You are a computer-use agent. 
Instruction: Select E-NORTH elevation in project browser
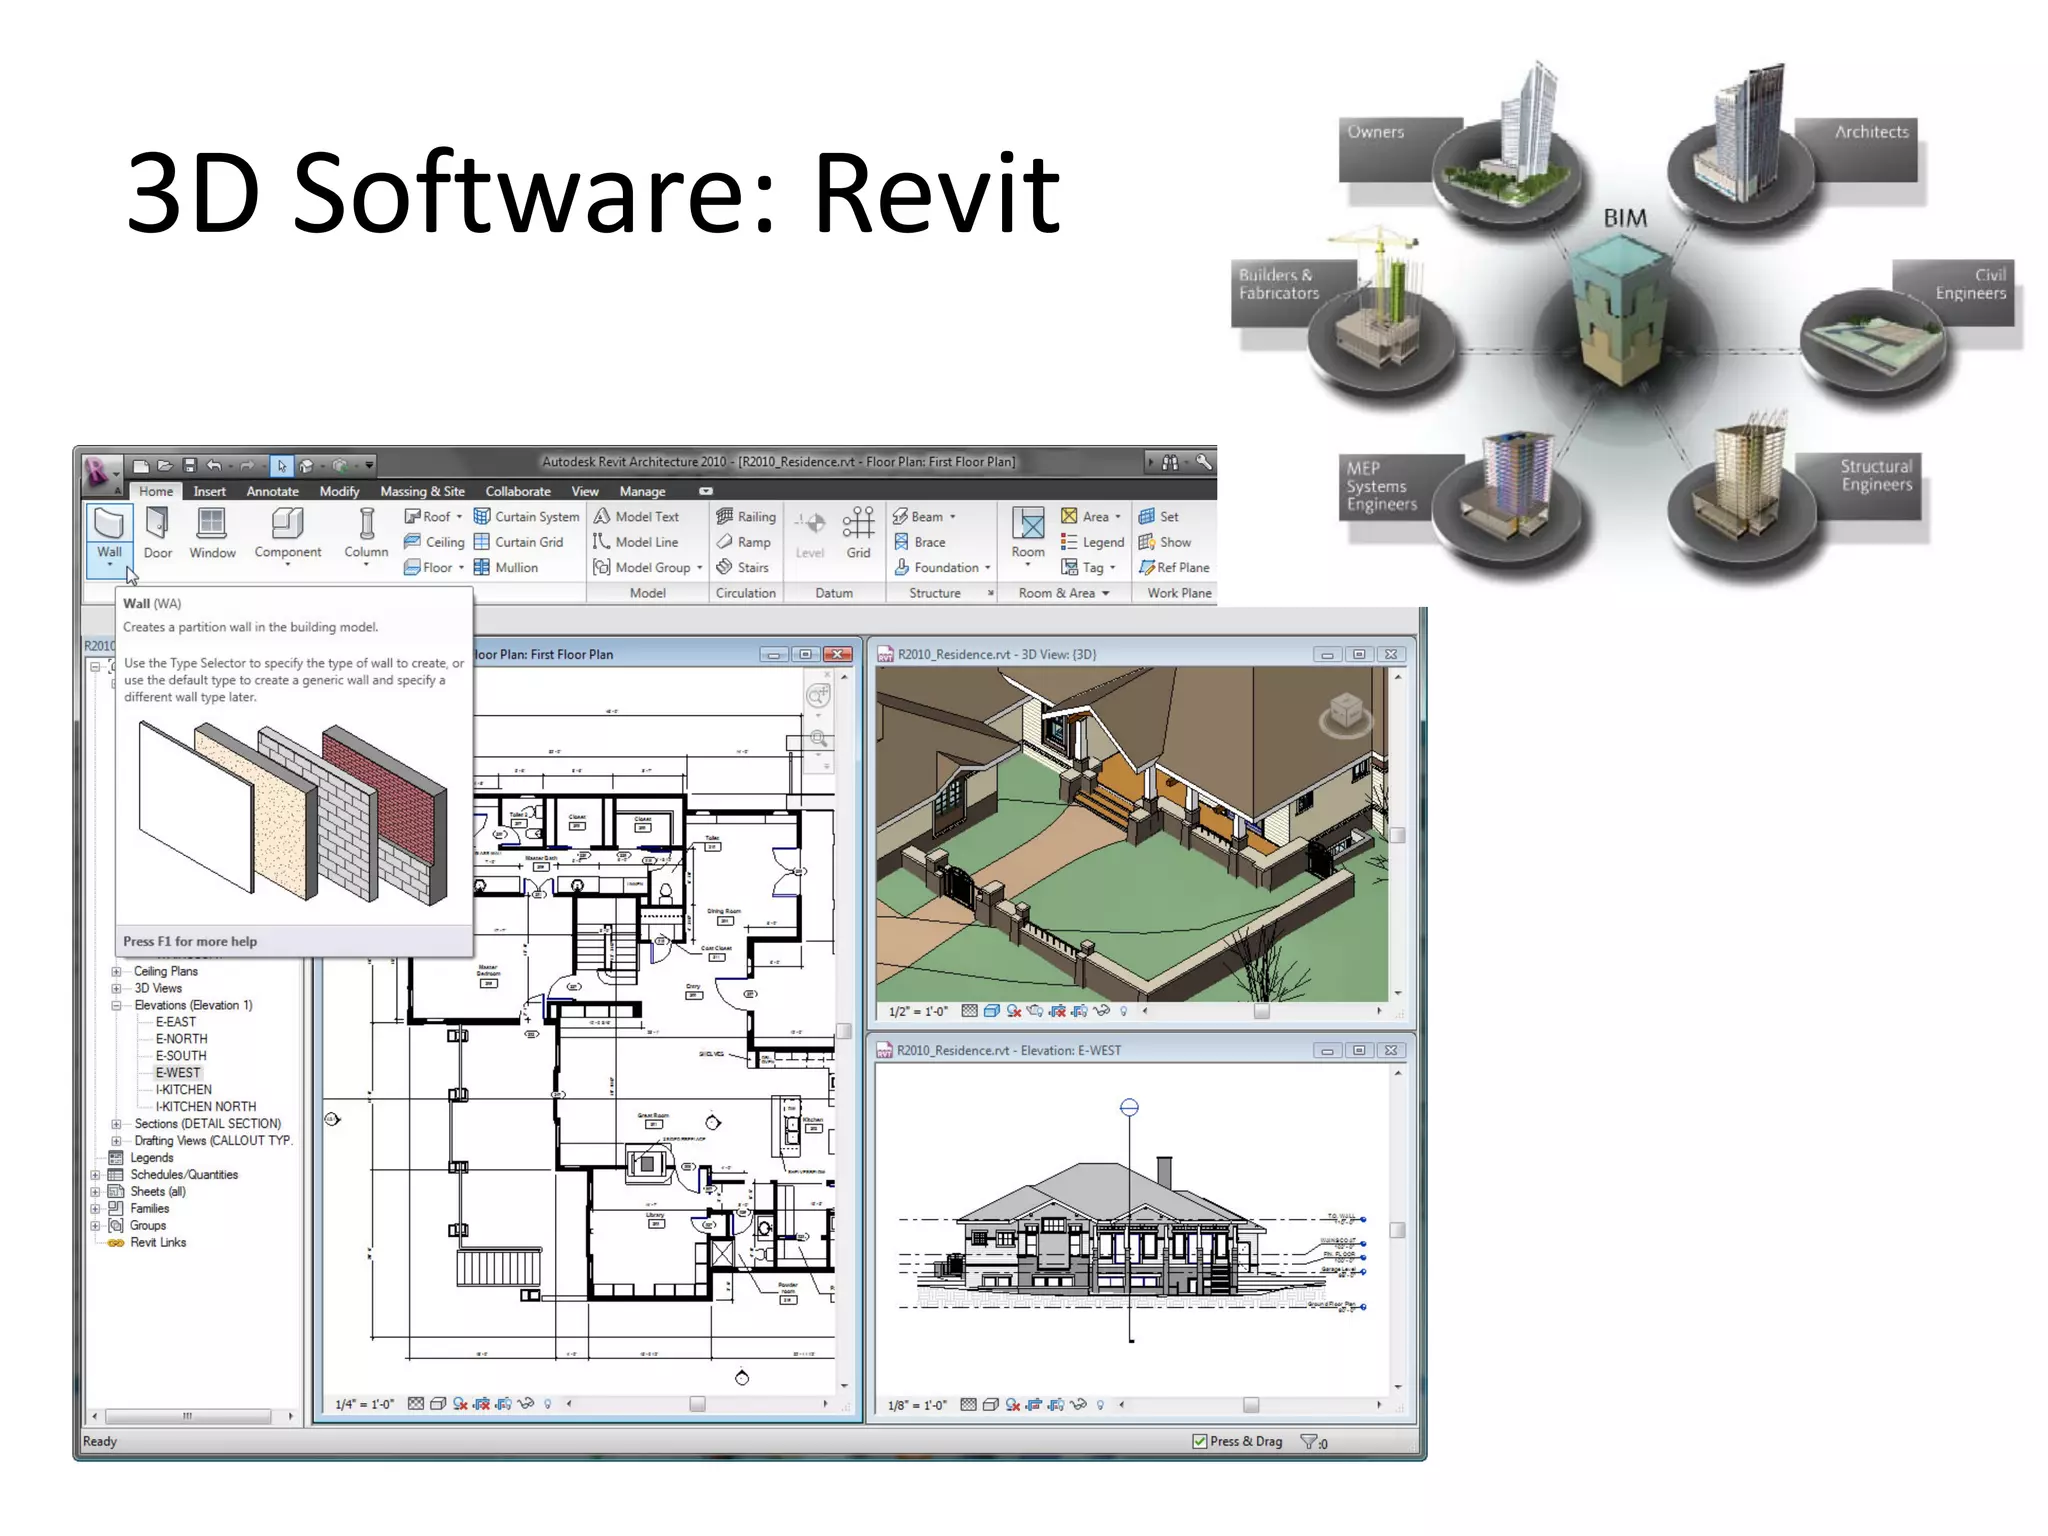click(x=181, y=1039)
